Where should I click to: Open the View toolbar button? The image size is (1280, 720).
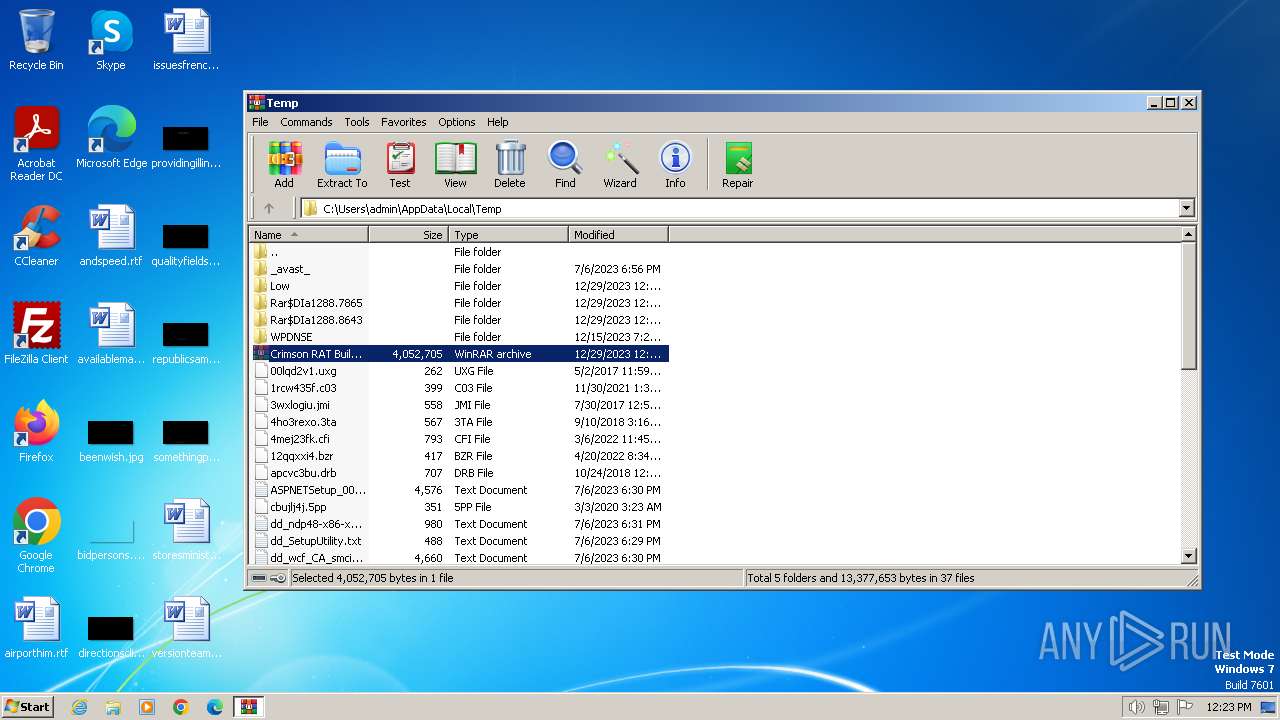(455, 164)
